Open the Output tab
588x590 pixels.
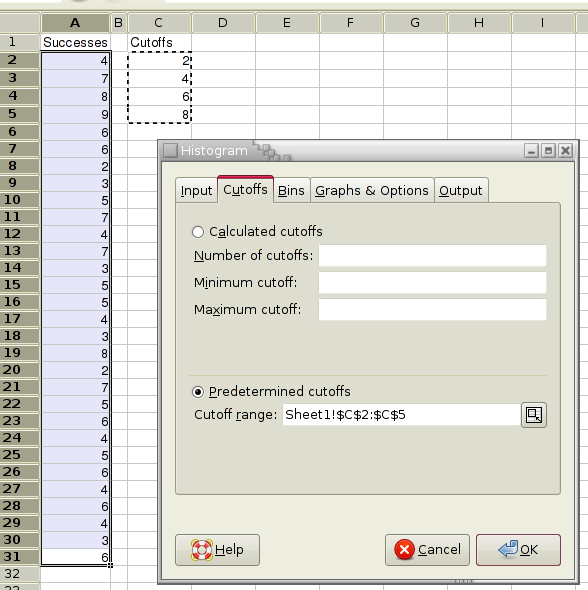(x=461, y=190)
